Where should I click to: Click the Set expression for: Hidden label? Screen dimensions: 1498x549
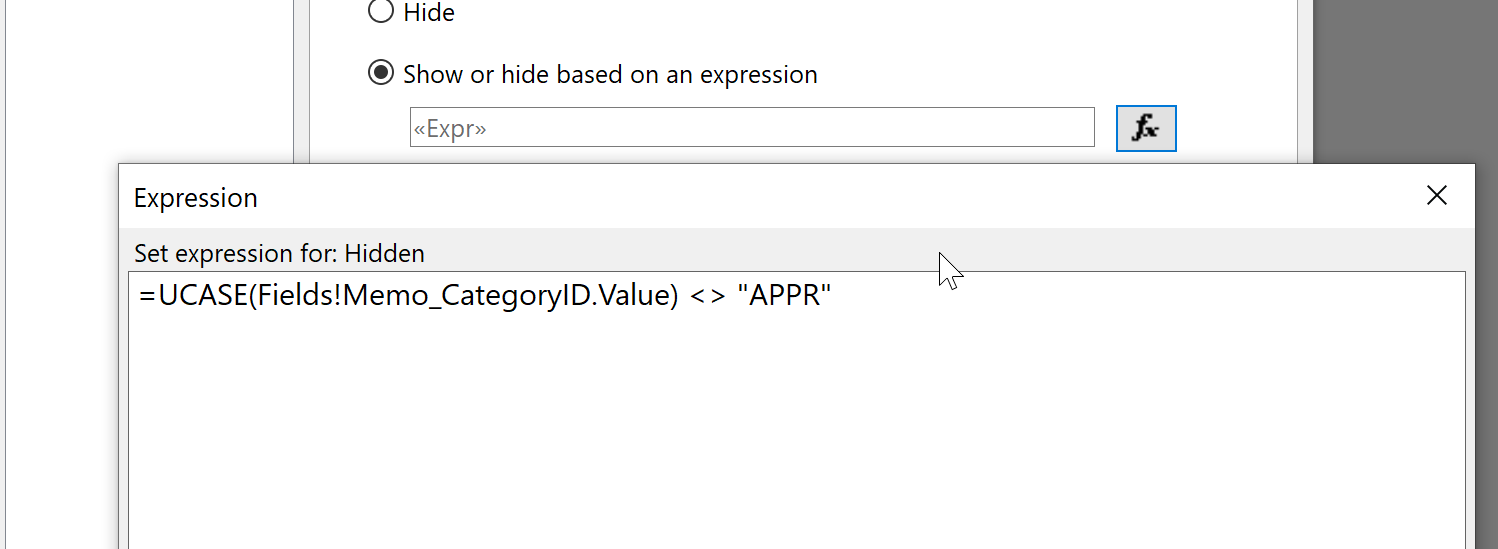point(279,253)
